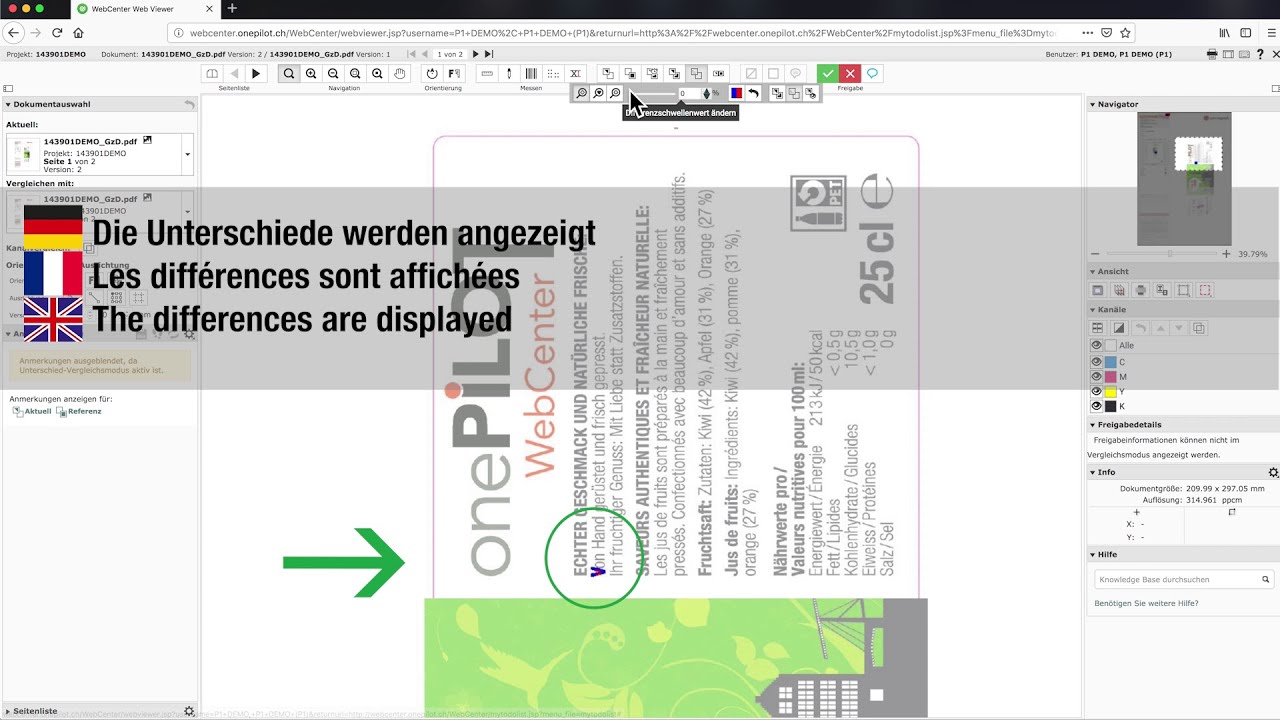1280x720 pixels.
Task: Open Seitenliste panel gear settings
Action: click(x=189, y=711)
